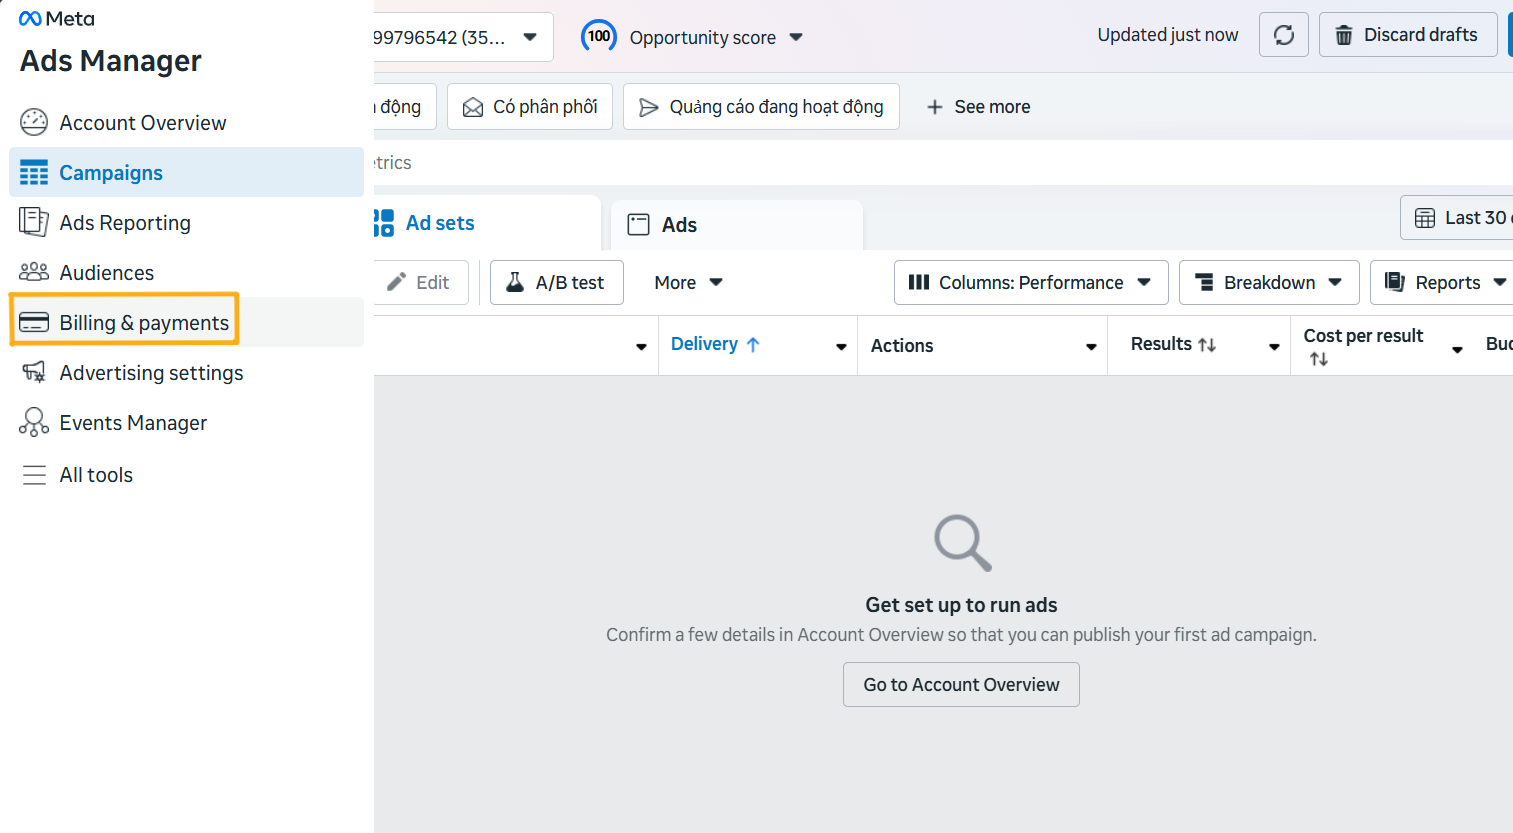Screen dimensions: 1513x833
Task: Open Account Overview in the sidebar
Action: point(142,123)
